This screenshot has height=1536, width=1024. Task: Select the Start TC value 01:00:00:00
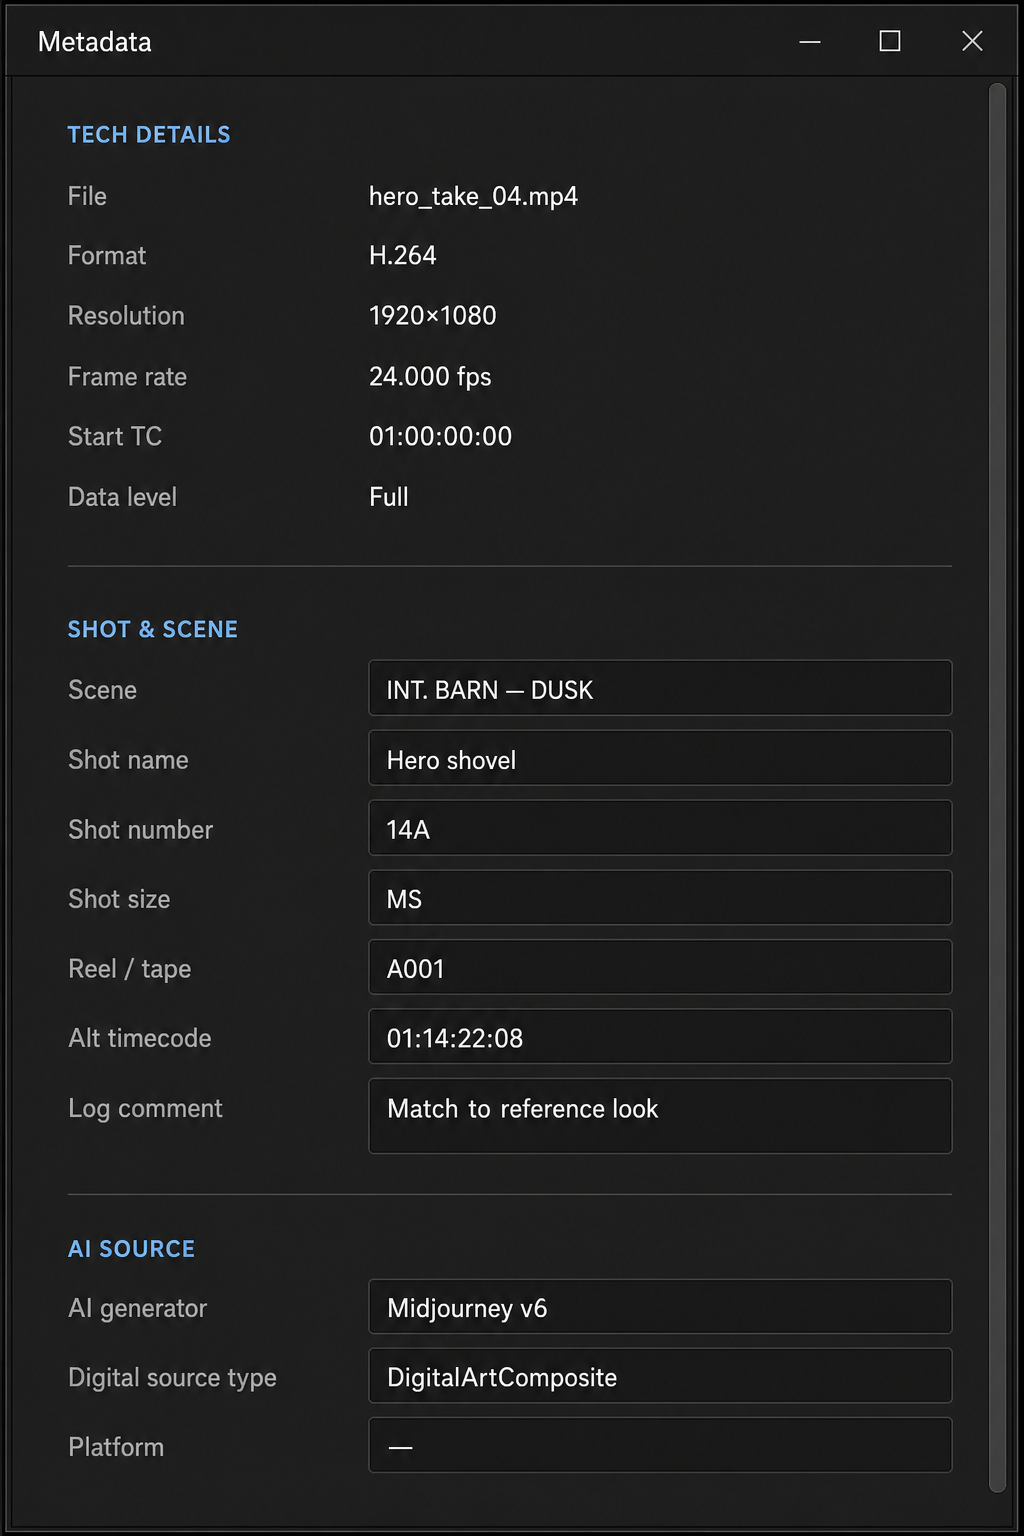click(440, 436)
